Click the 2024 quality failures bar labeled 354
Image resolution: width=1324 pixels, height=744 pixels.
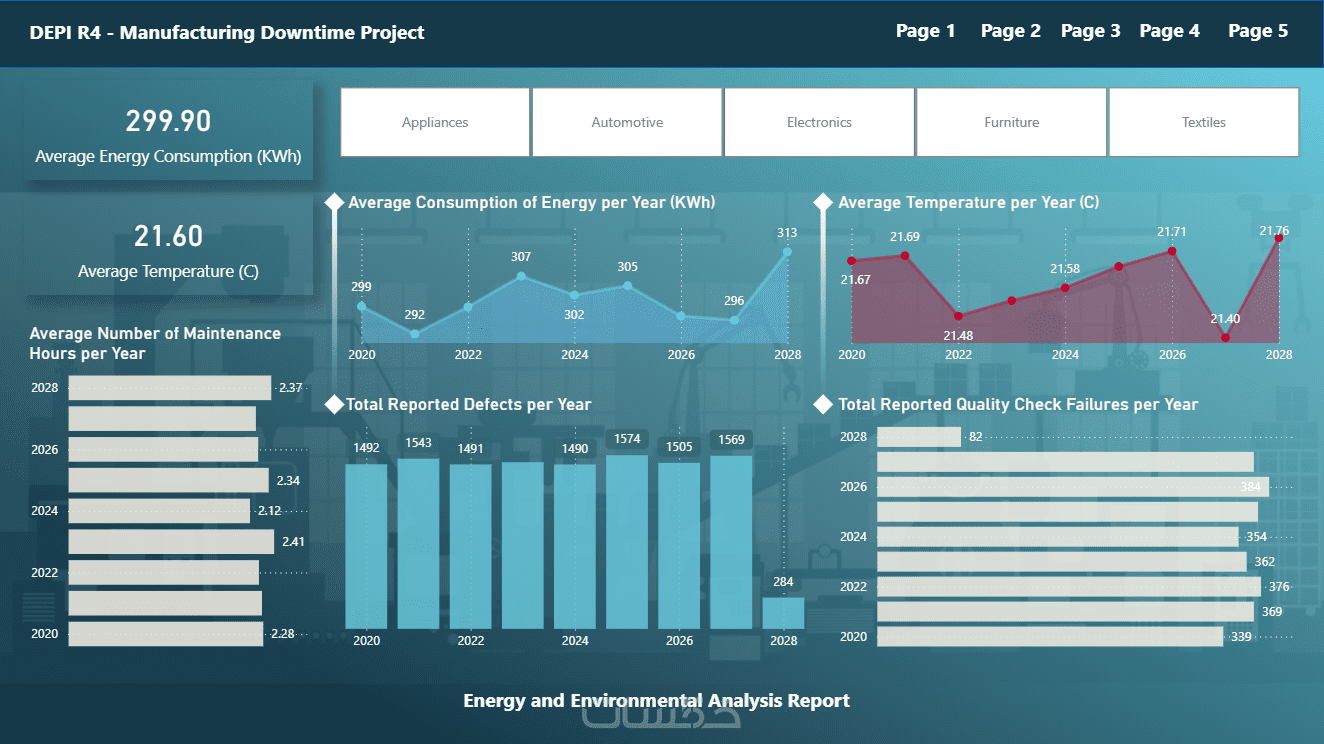coord(1058,537)
